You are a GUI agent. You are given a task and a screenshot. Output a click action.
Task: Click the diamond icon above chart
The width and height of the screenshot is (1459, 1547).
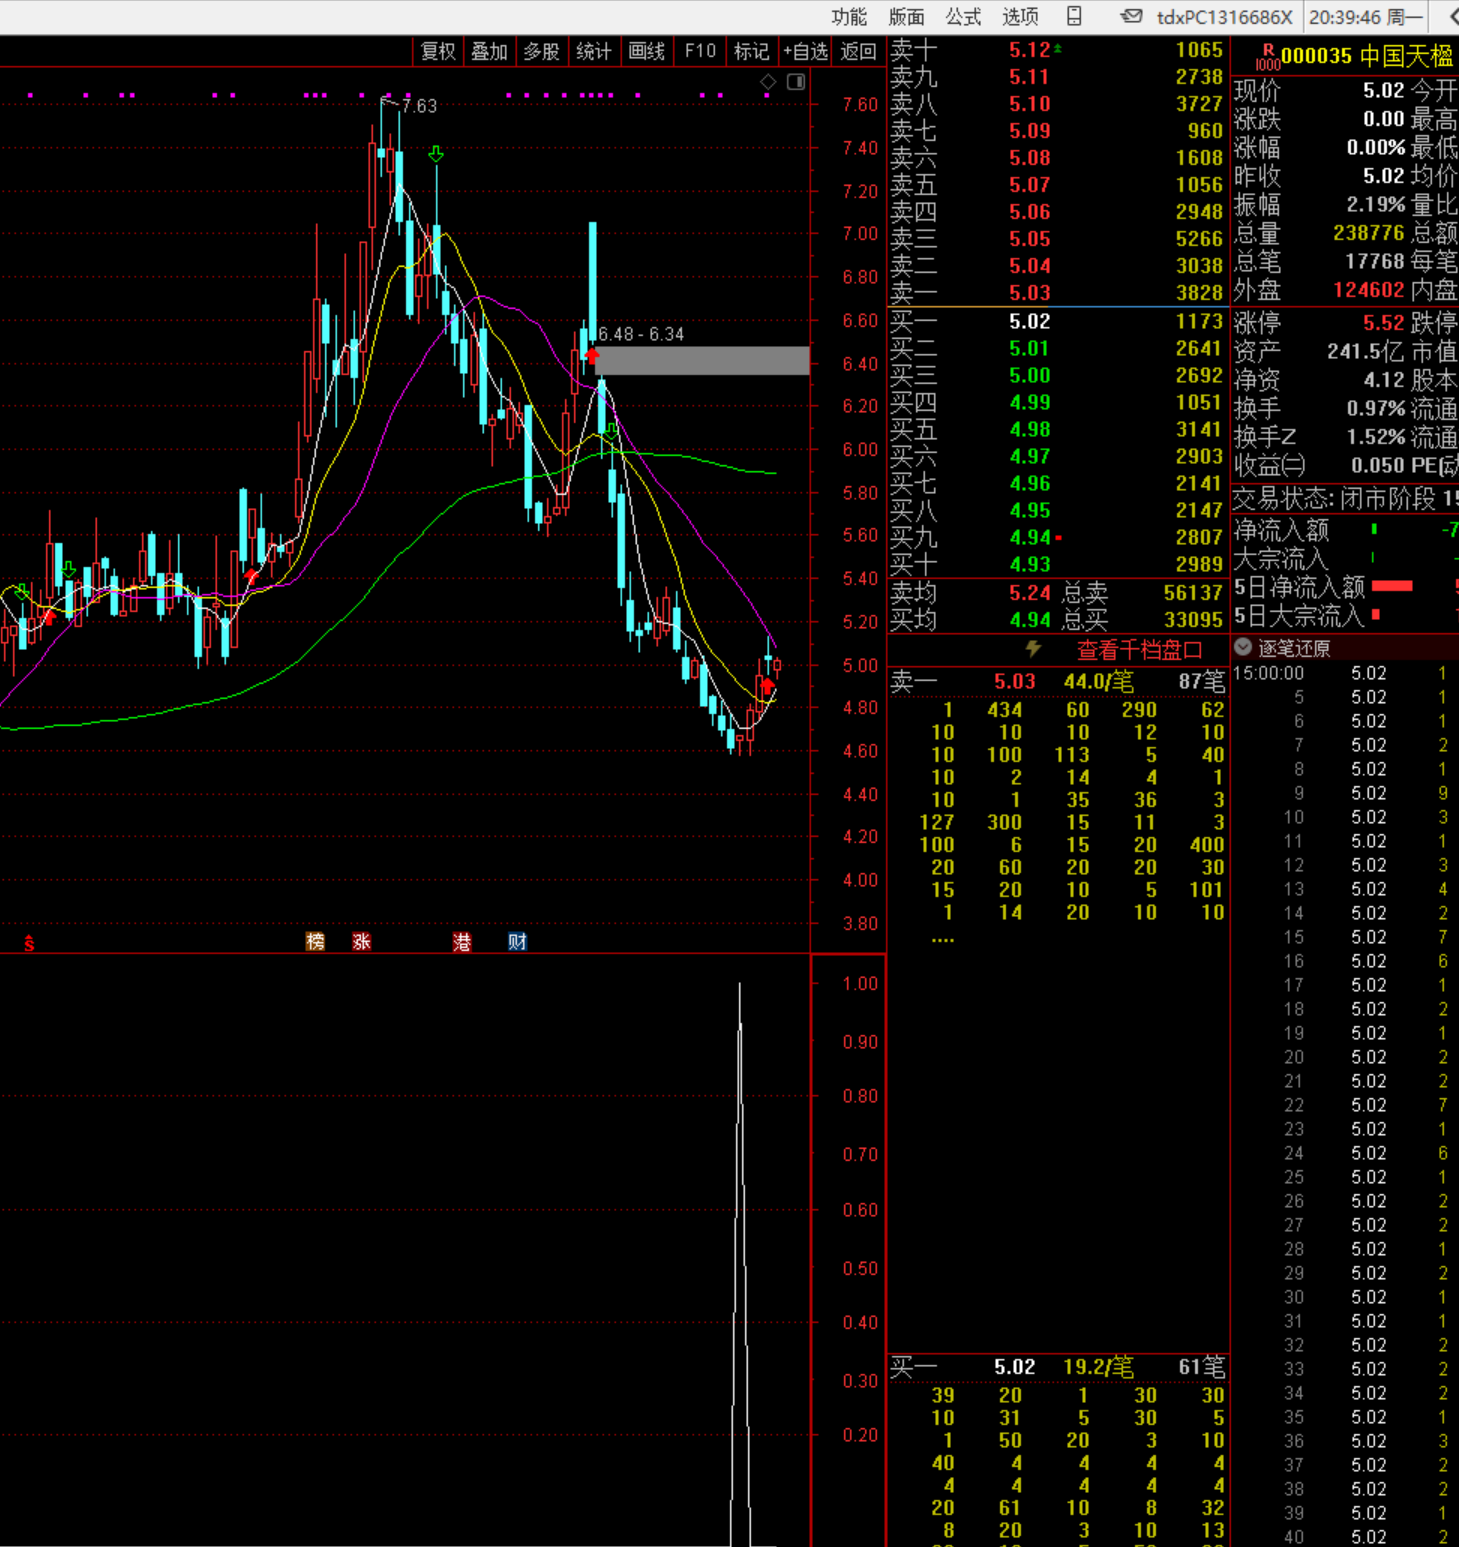coord(768,82)
